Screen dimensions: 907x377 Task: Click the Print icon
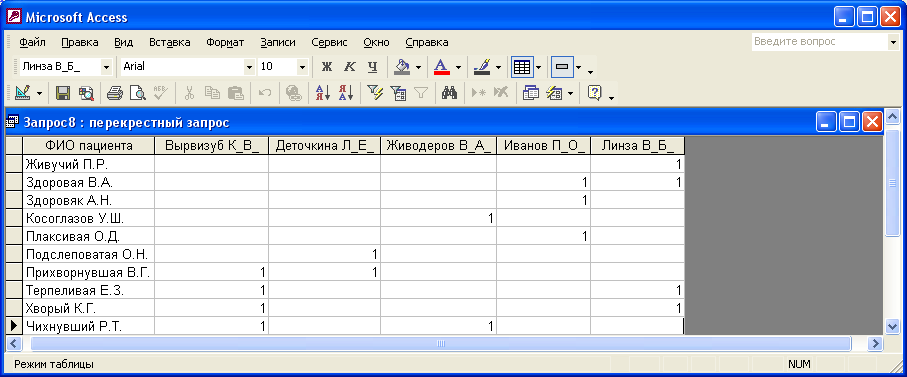(x=115, y=93)
